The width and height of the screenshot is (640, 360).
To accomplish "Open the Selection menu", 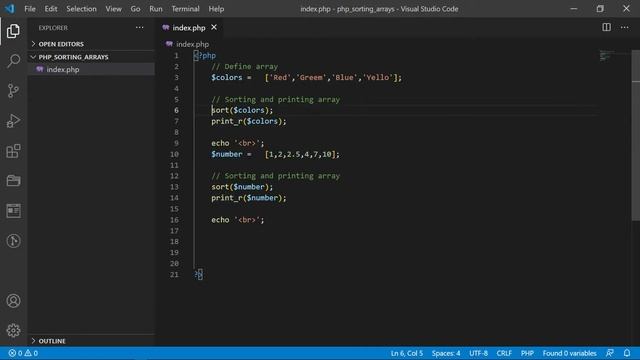I will (x=81, y=9).
